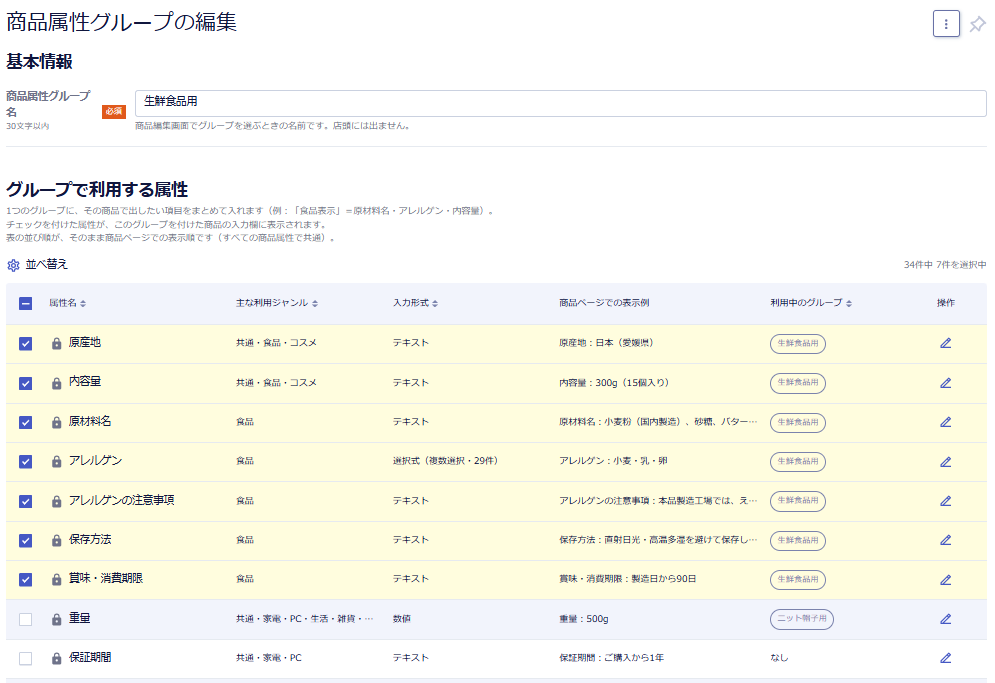Edit the 内容量 attribute with its pencil

click(946, 383)
